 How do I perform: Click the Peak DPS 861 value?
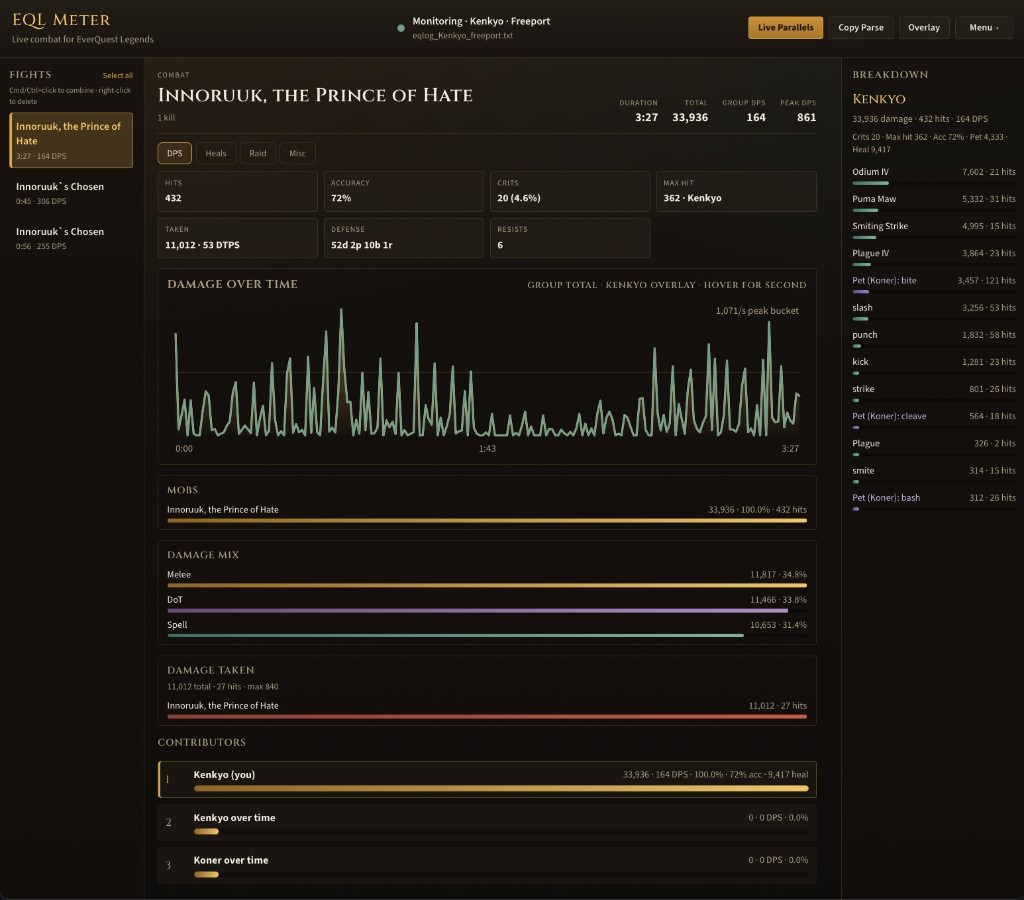coord(807,117)
